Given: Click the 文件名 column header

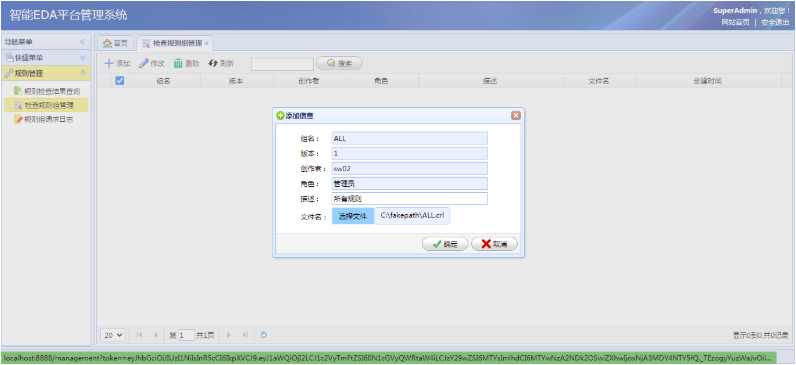Looking at the screenshot, I should (599, 81).
